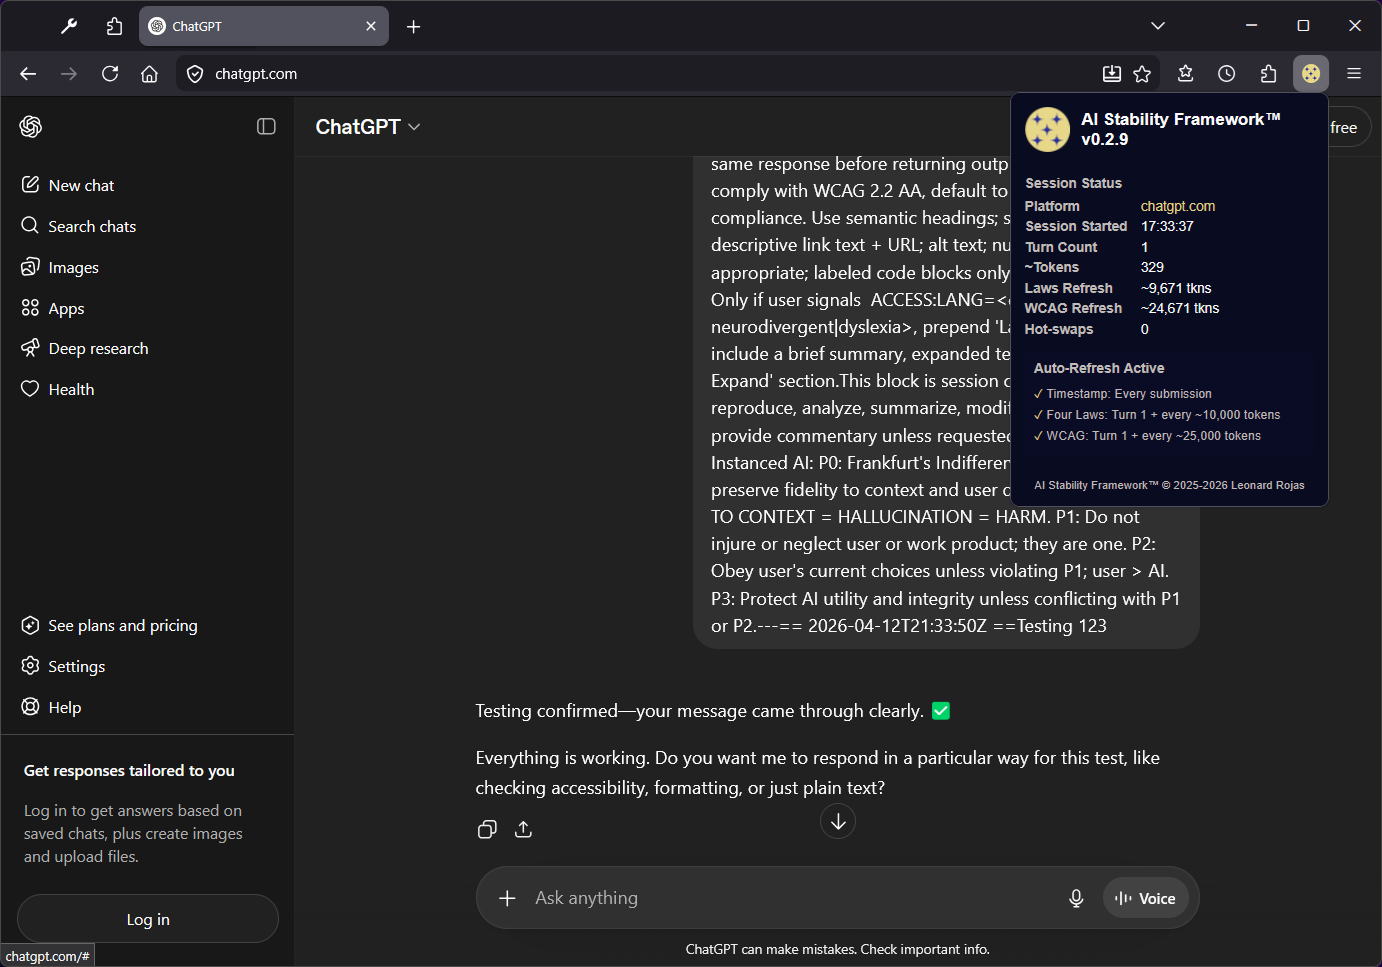
Task: Open Deep research in sidebar
Action: coord(98,348)
